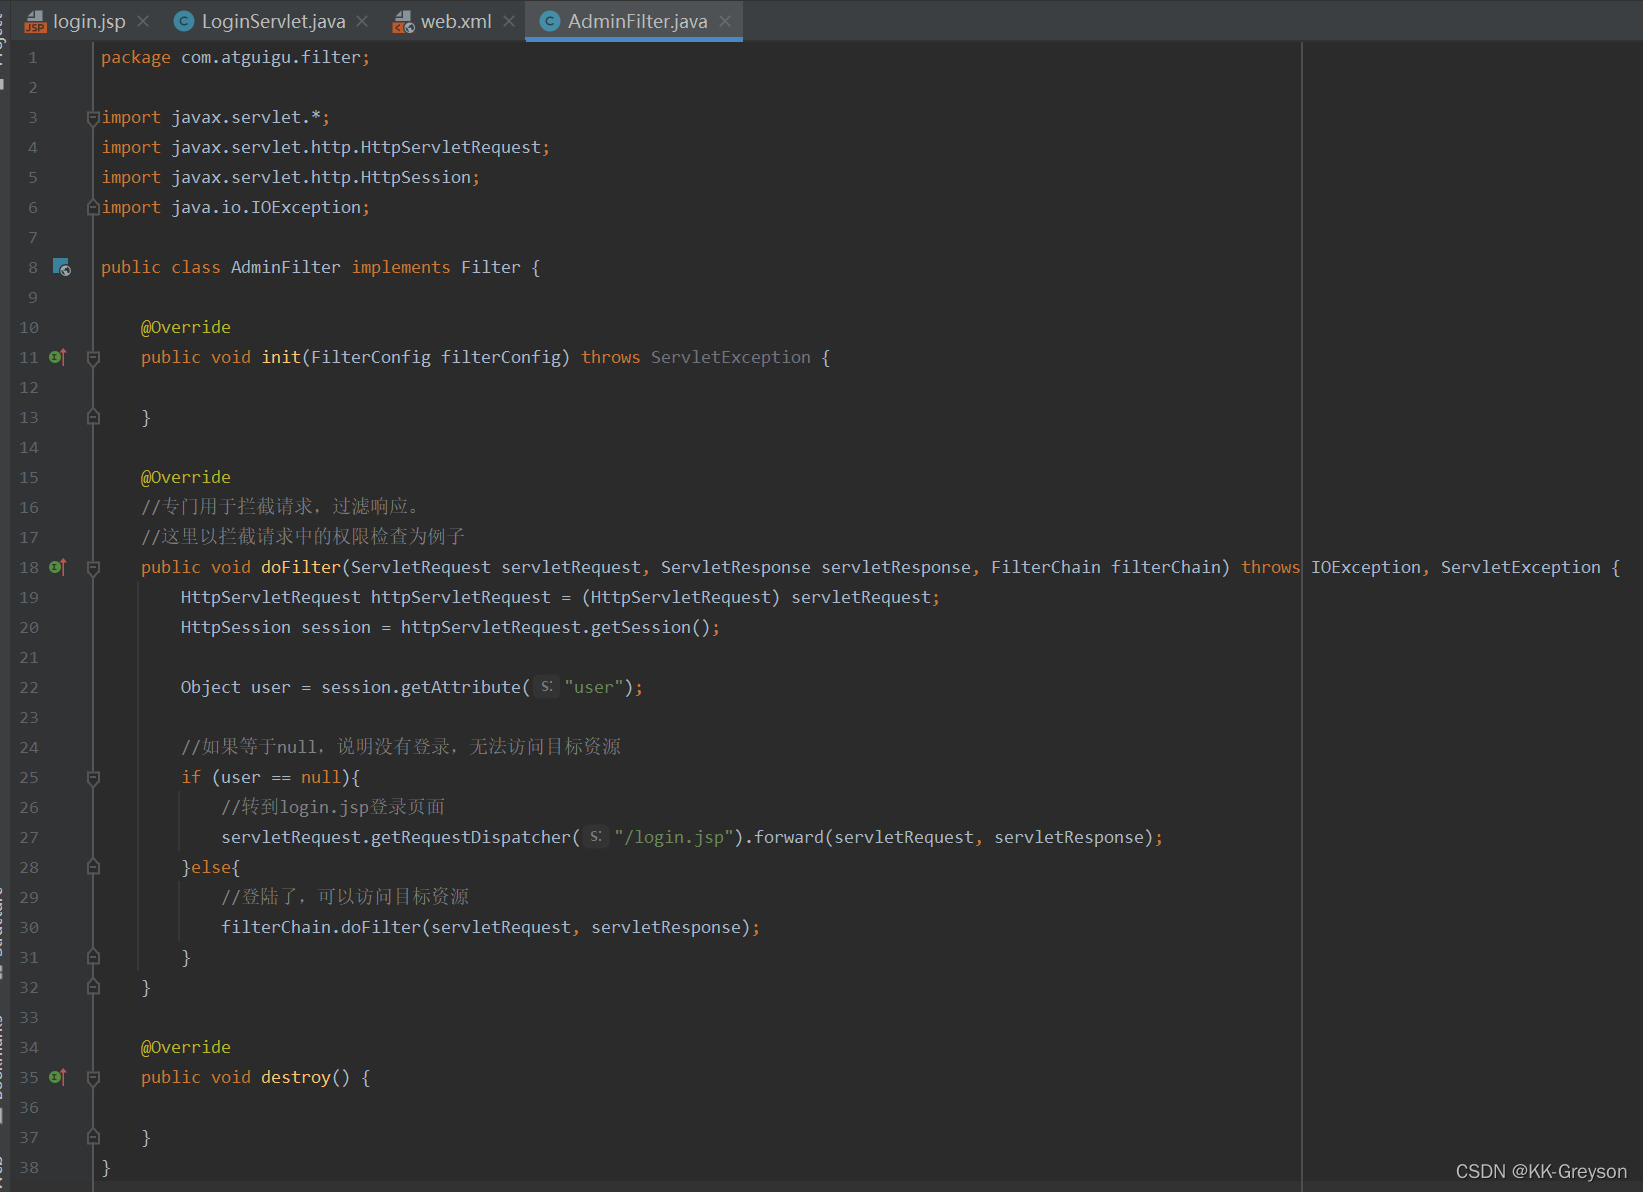1643x1192 pixels.
Task: Click the fold end marker at line 31
Action: click(93, 957)
